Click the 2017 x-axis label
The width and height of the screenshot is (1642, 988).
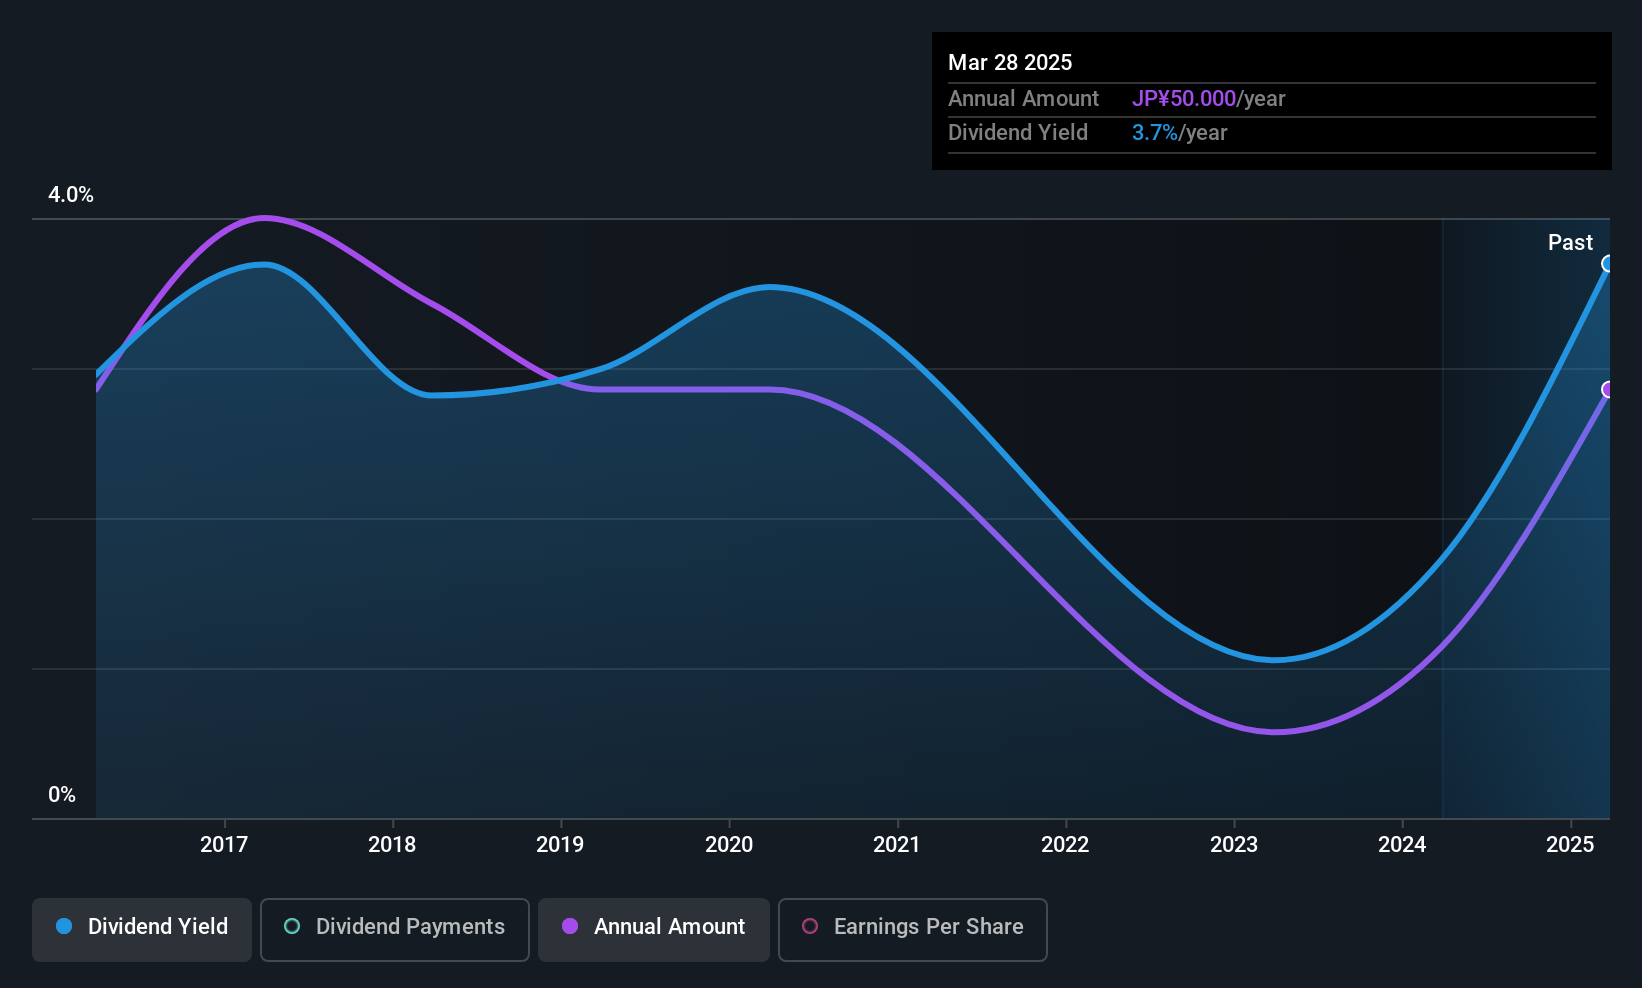tap(224, 844)
